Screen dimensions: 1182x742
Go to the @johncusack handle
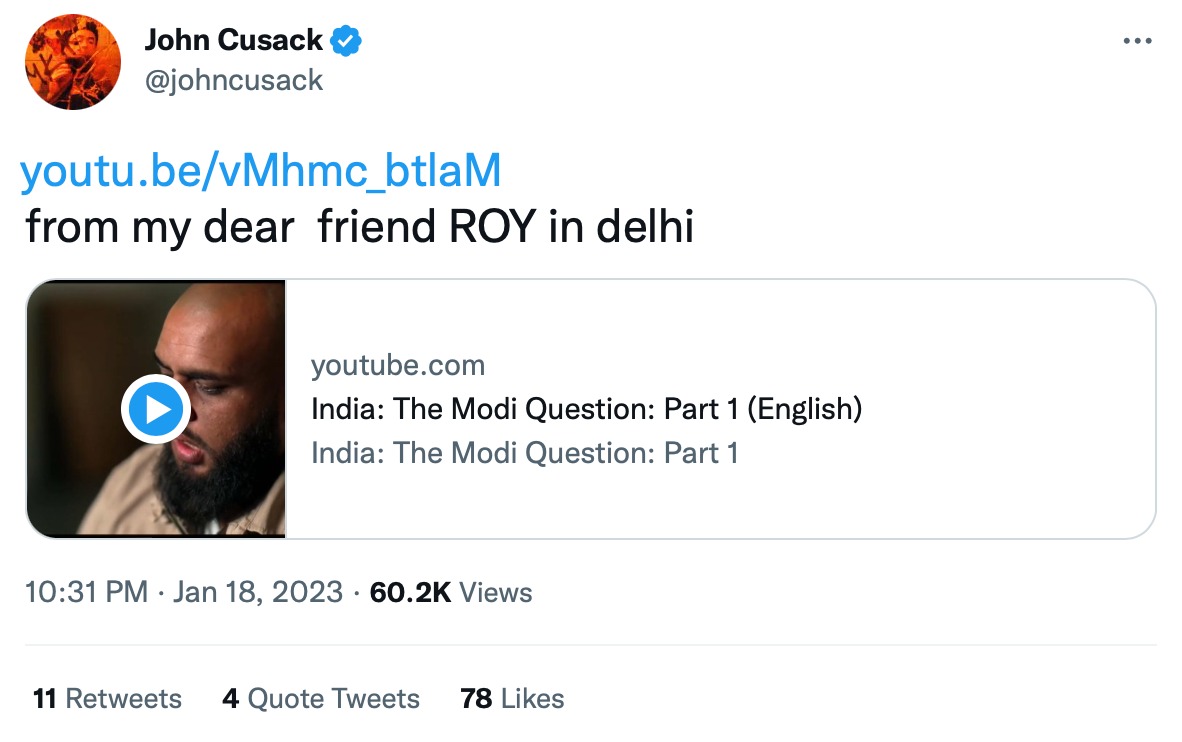click(233, 79)
